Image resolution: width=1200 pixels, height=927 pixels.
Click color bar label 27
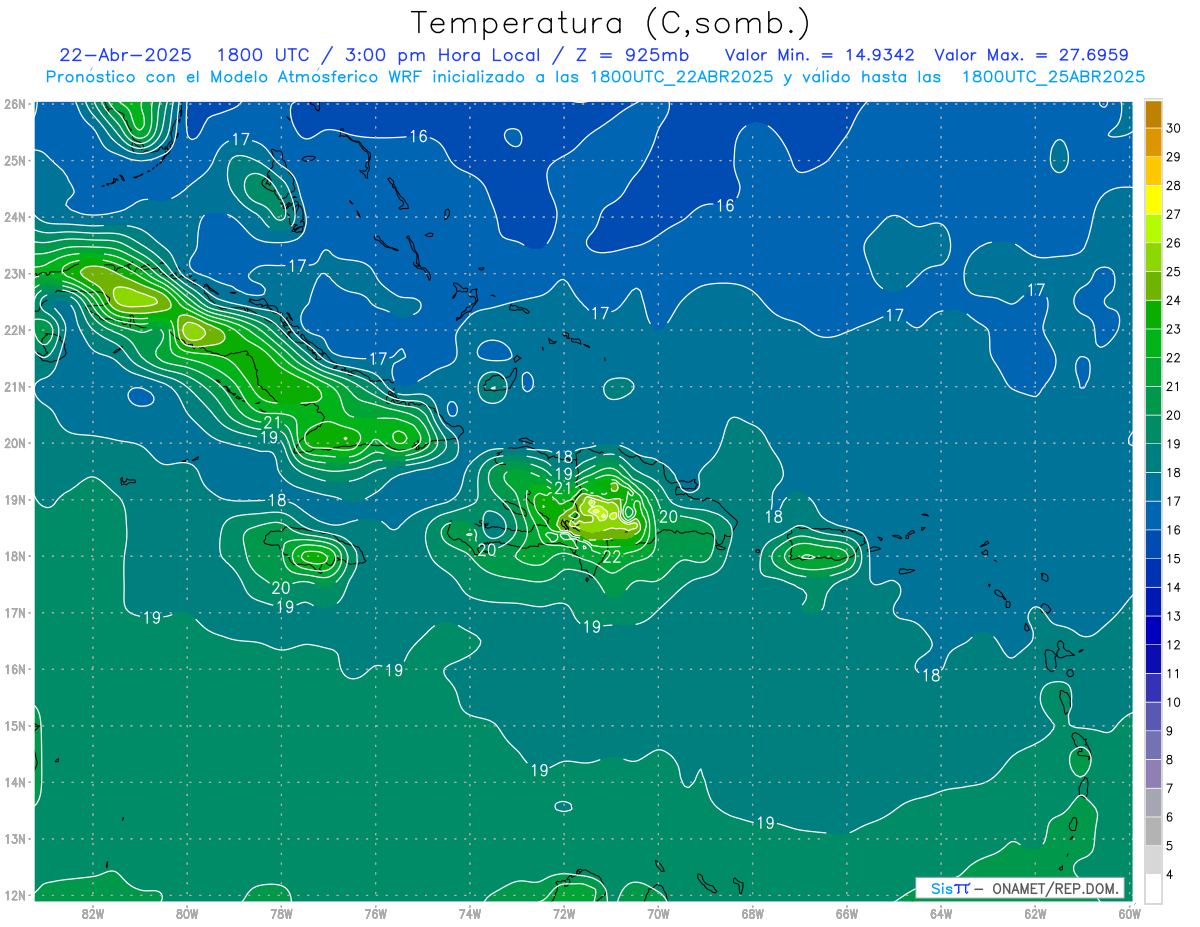click(1173, 214)
